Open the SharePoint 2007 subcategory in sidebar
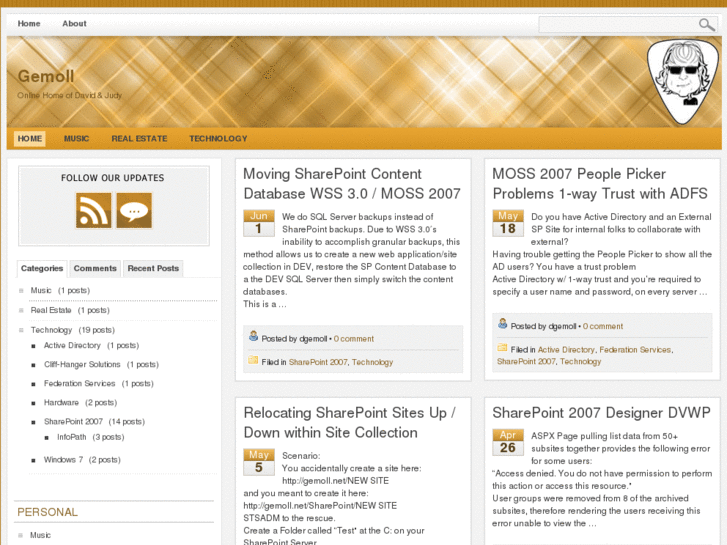This screenshot has width=727, height=545. 73,422
